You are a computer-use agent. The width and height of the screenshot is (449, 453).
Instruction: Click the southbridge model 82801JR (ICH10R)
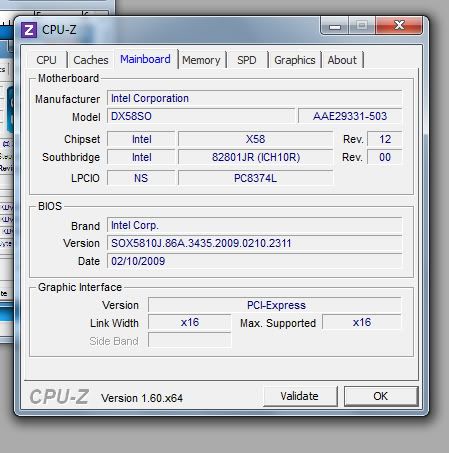256,157
